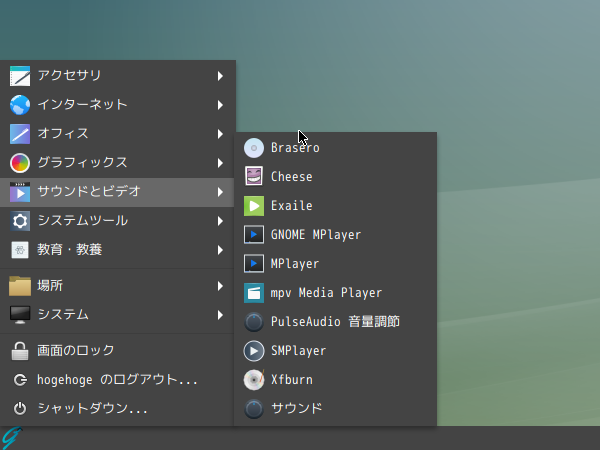Click the インターネット globe icon
This screenshot has height=450, width=600.
[x=20, y=105]
